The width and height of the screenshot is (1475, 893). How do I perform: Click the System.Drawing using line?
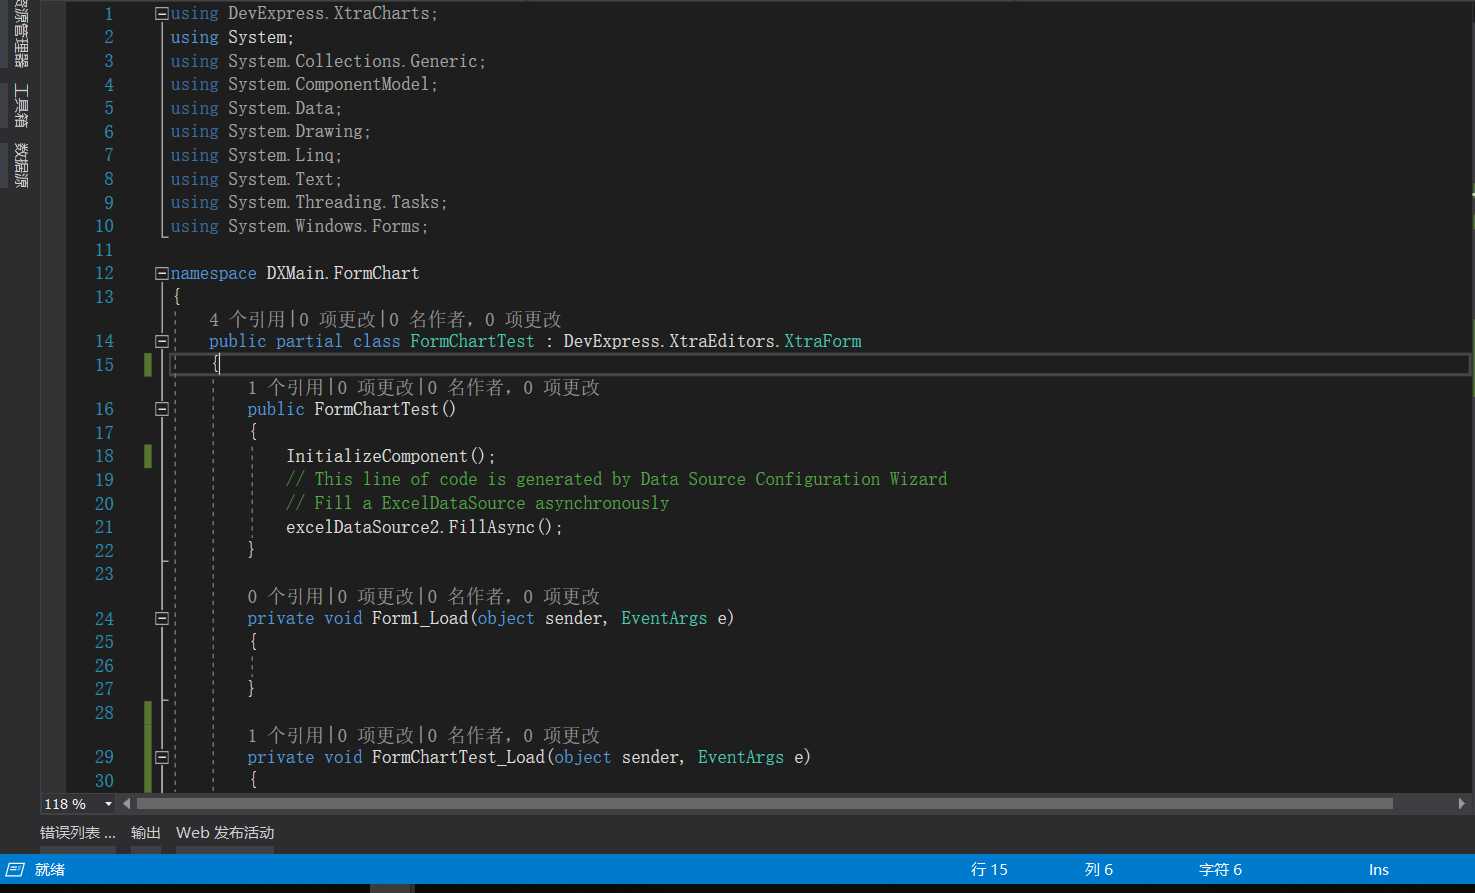pos(270,132)
